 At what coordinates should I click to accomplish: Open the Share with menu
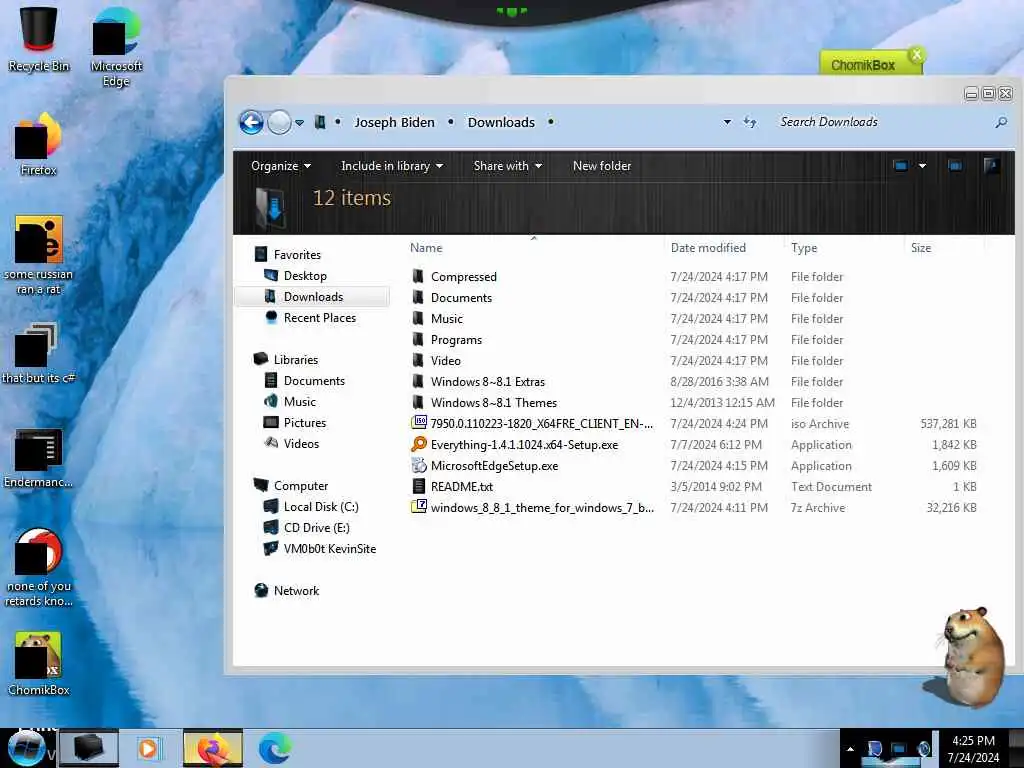[x=507, y=166]
